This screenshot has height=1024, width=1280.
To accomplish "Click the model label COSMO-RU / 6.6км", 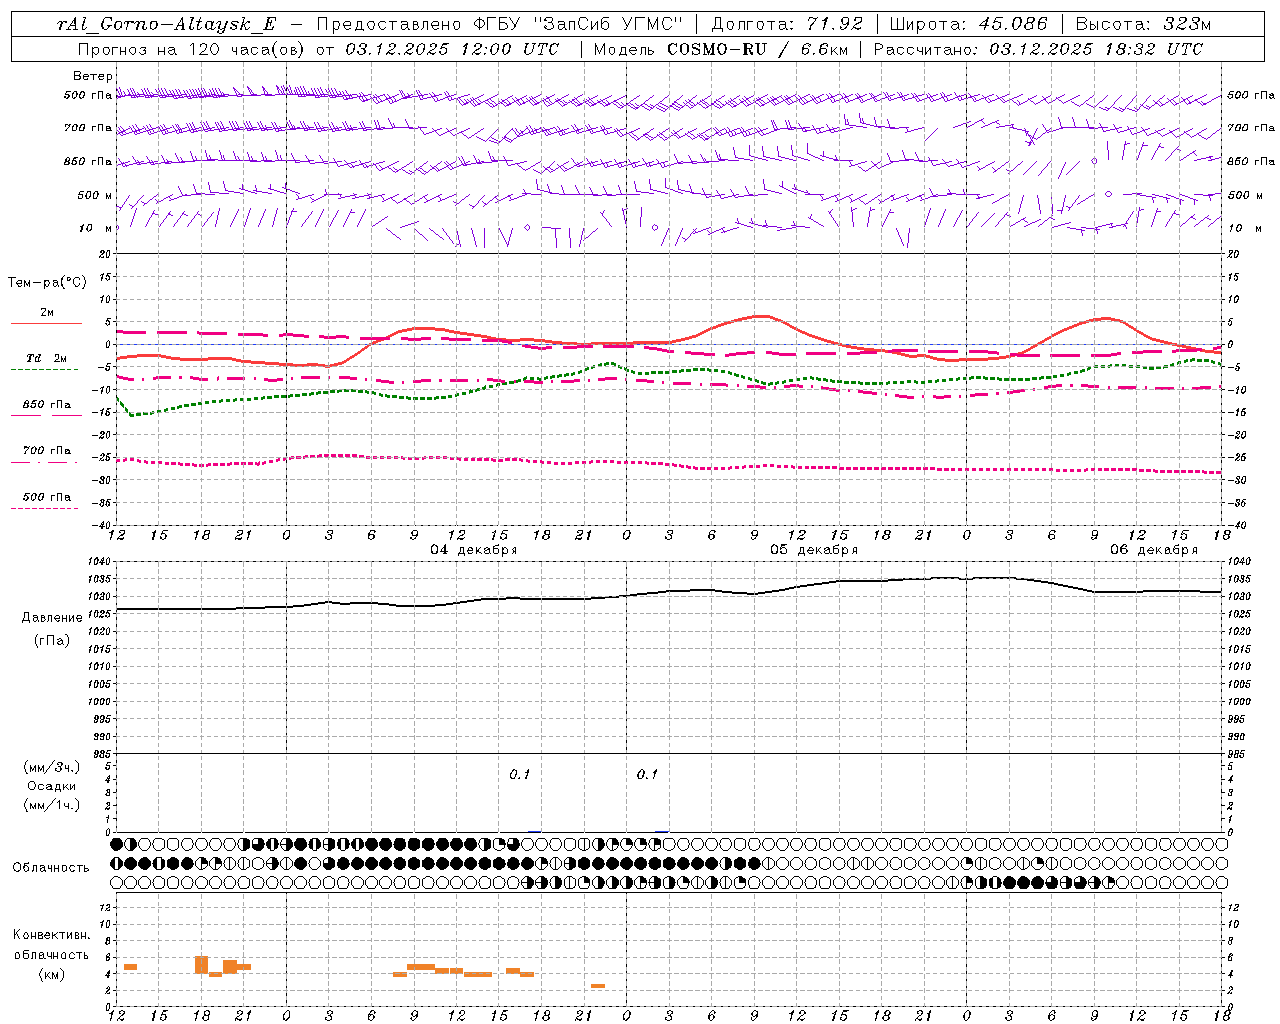I will 757,49.
